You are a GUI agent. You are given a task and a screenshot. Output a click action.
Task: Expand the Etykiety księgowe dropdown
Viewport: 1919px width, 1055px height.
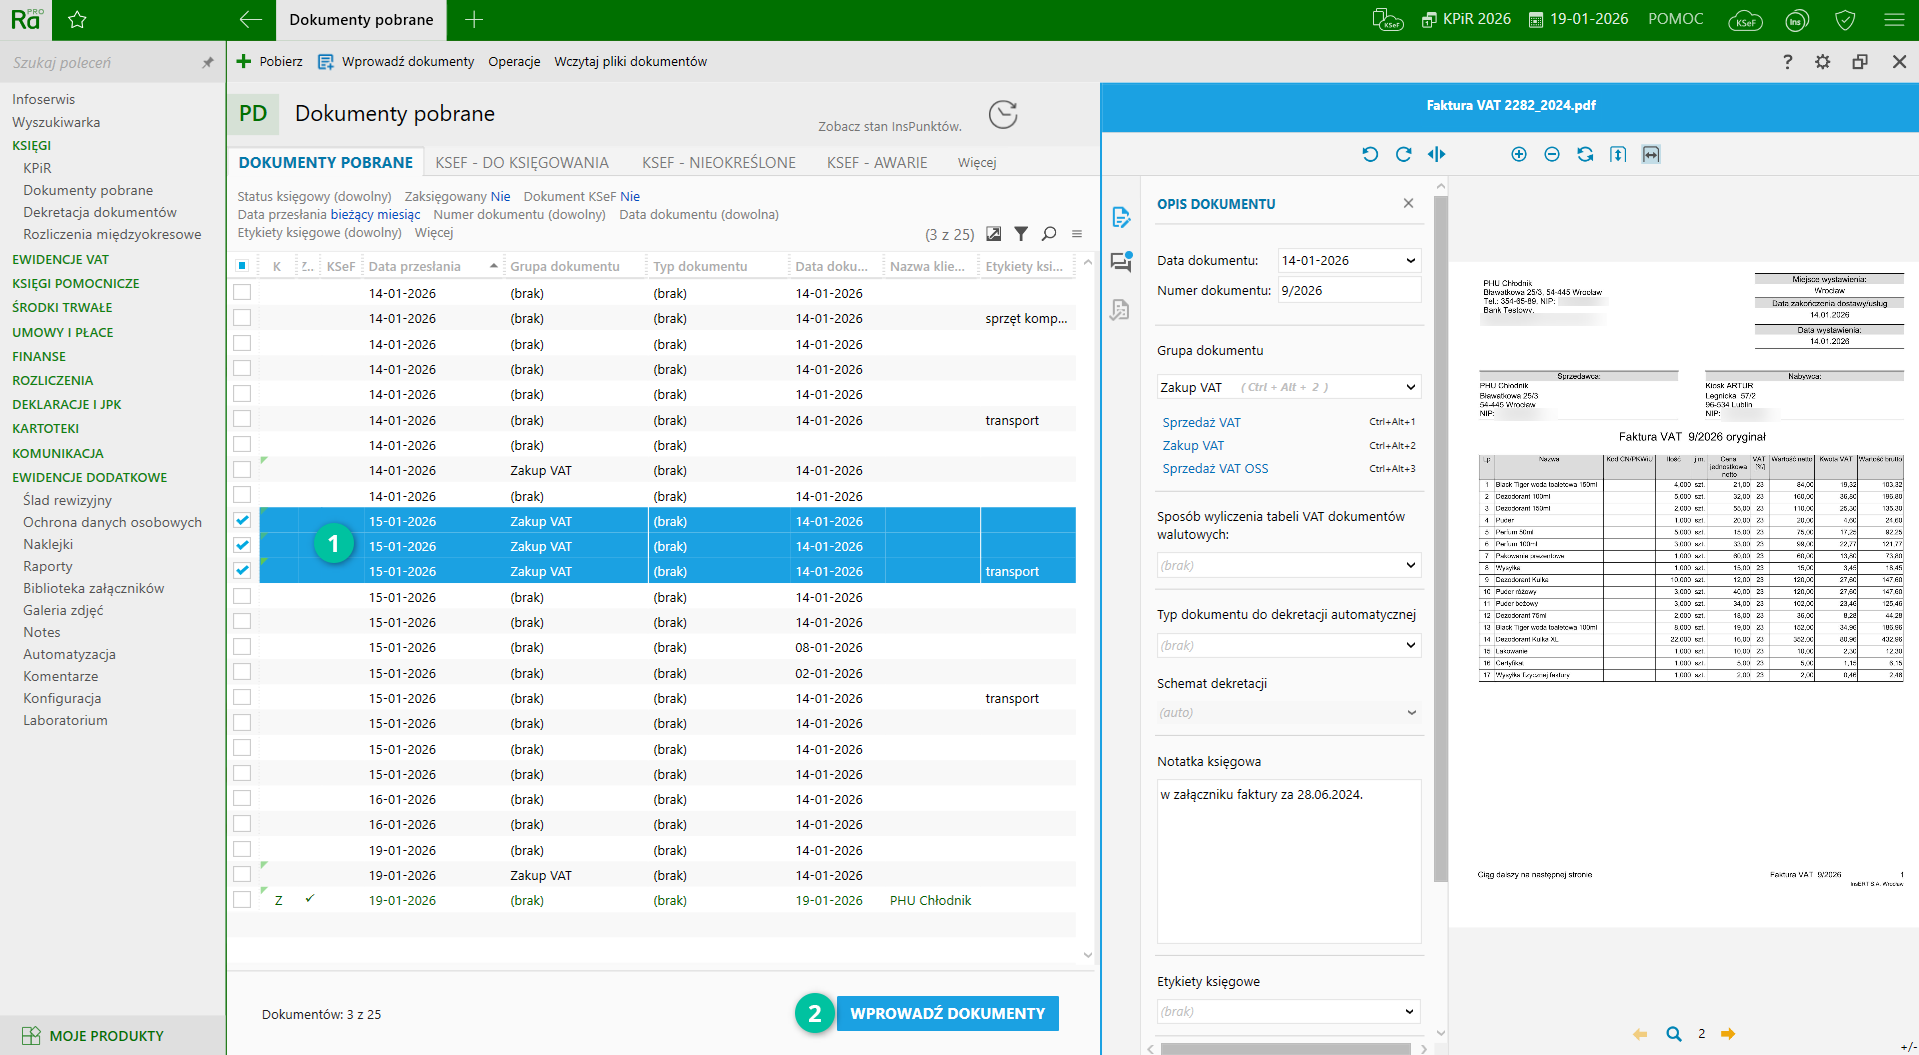[1409, 1012]
